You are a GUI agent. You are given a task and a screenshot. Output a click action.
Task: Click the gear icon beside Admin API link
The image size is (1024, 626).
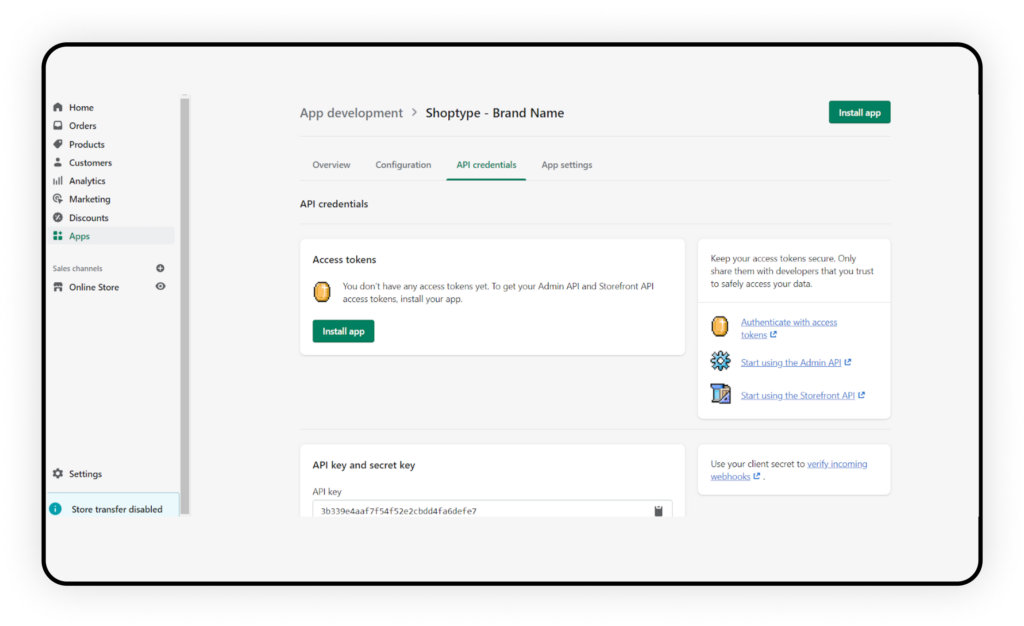click(720, 361)
